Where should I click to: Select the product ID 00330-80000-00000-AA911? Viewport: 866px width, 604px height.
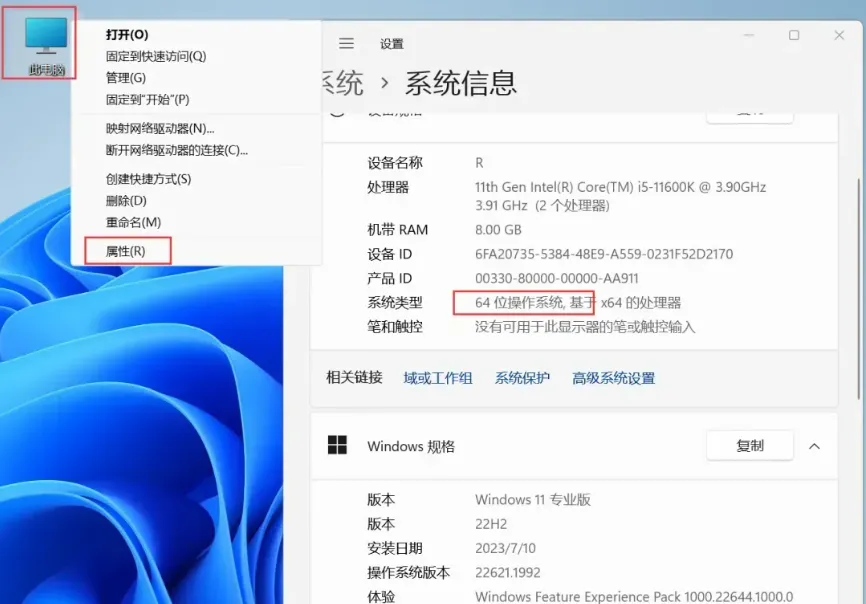click(557, 278)
